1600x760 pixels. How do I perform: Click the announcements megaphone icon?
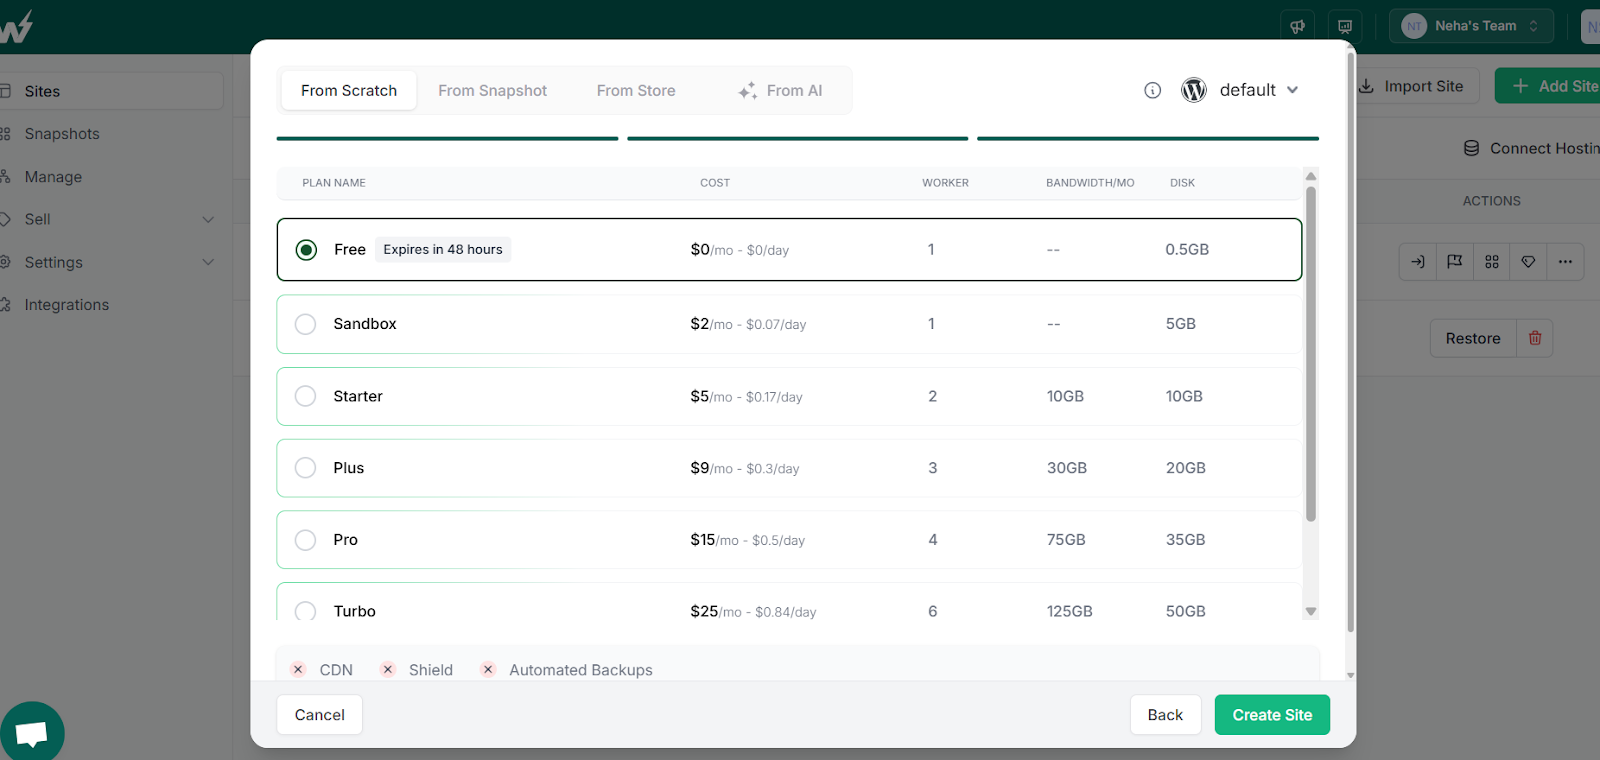[x=1298, y=26]
